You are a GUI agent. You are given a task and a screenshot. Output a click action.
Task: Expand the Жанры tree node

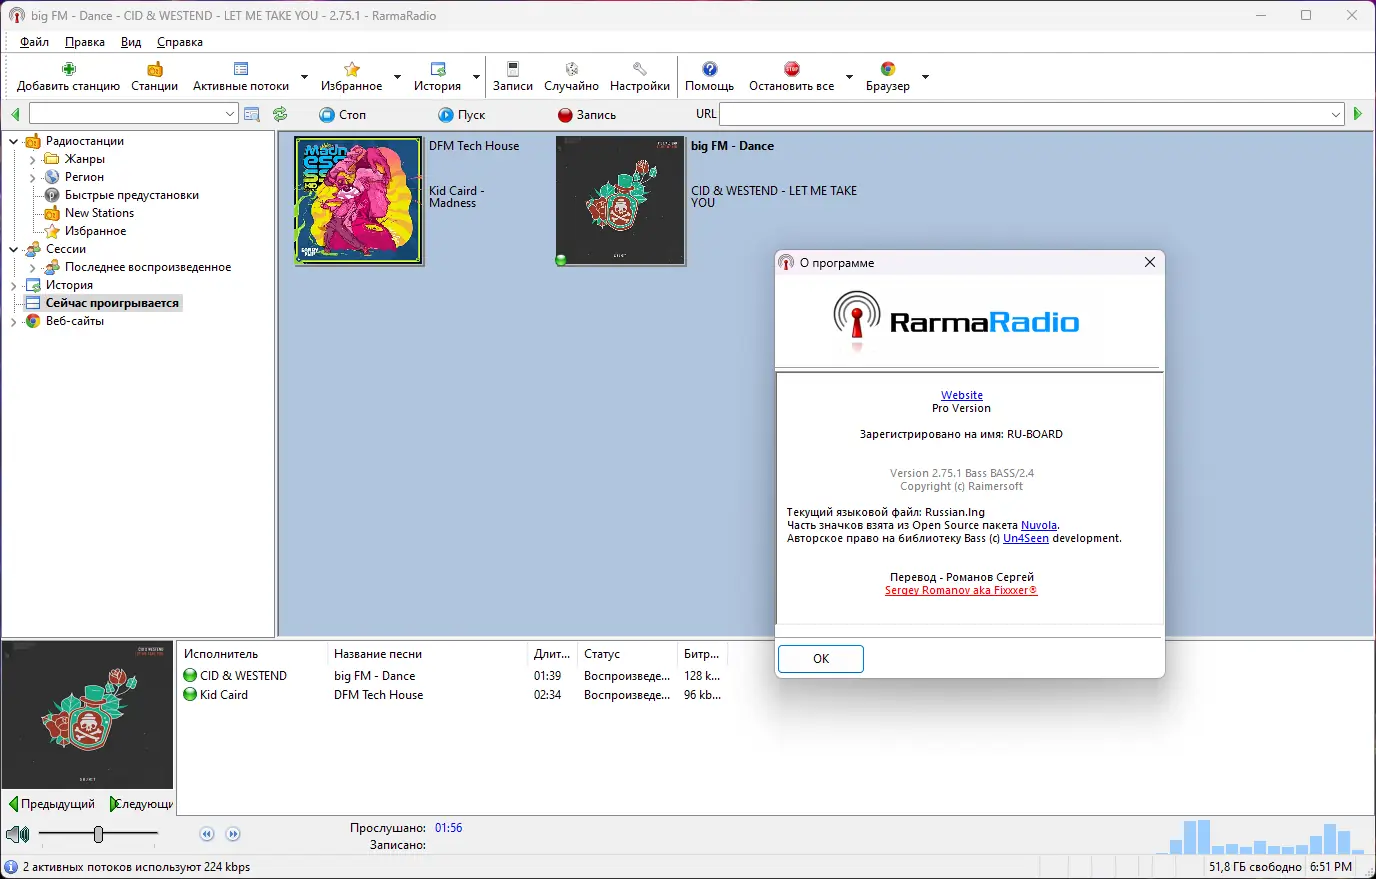point(33,158)
